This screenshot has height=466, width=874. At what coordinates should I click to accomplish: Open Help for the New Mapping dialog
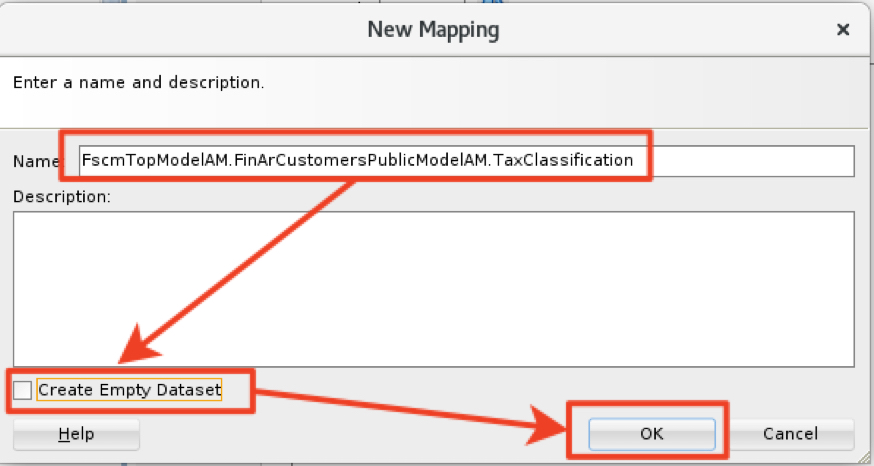(76, 434)
